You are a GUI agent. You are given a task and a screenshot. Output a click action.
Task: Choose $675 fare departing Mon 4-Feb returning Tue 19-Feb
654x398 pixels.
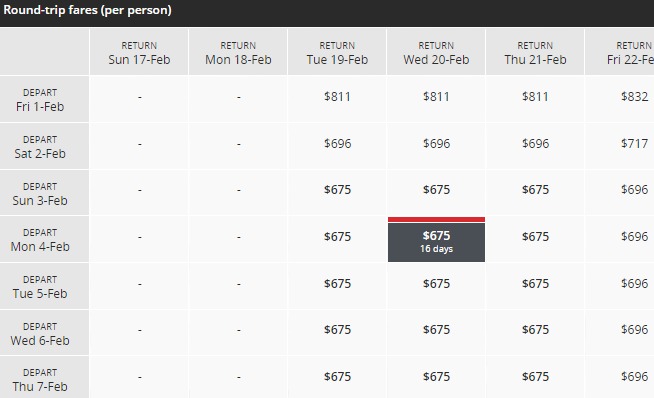337,239
